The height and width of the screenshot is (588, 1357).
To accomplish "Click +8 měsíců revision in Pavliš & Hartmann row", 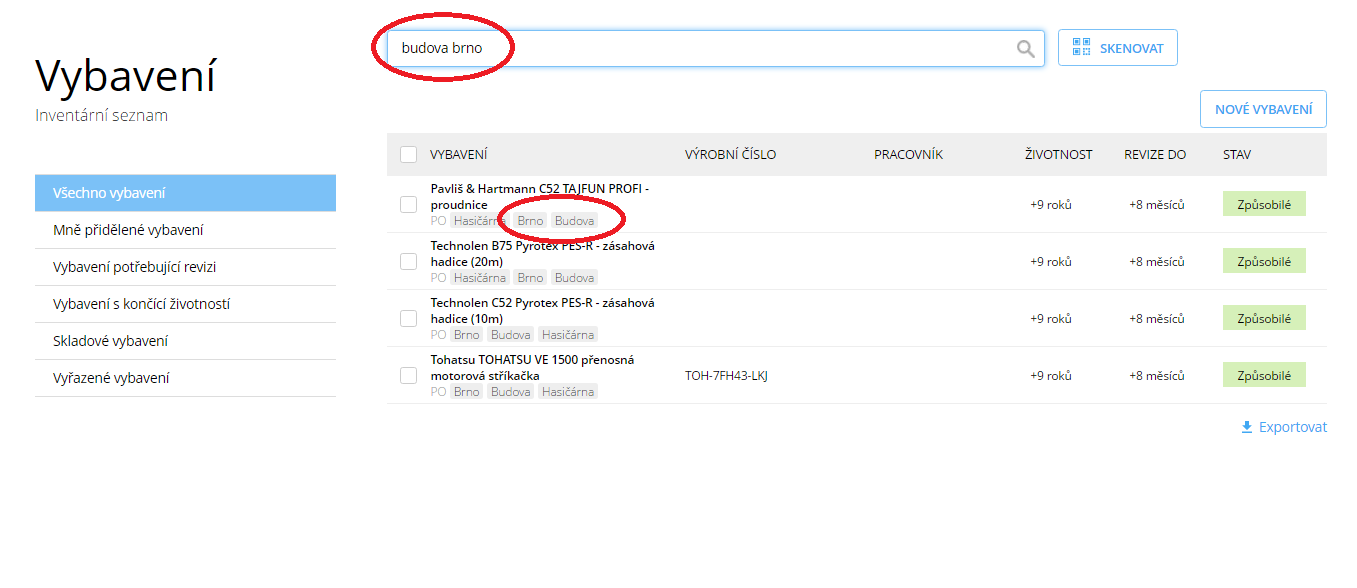I will click(1157, 205).
